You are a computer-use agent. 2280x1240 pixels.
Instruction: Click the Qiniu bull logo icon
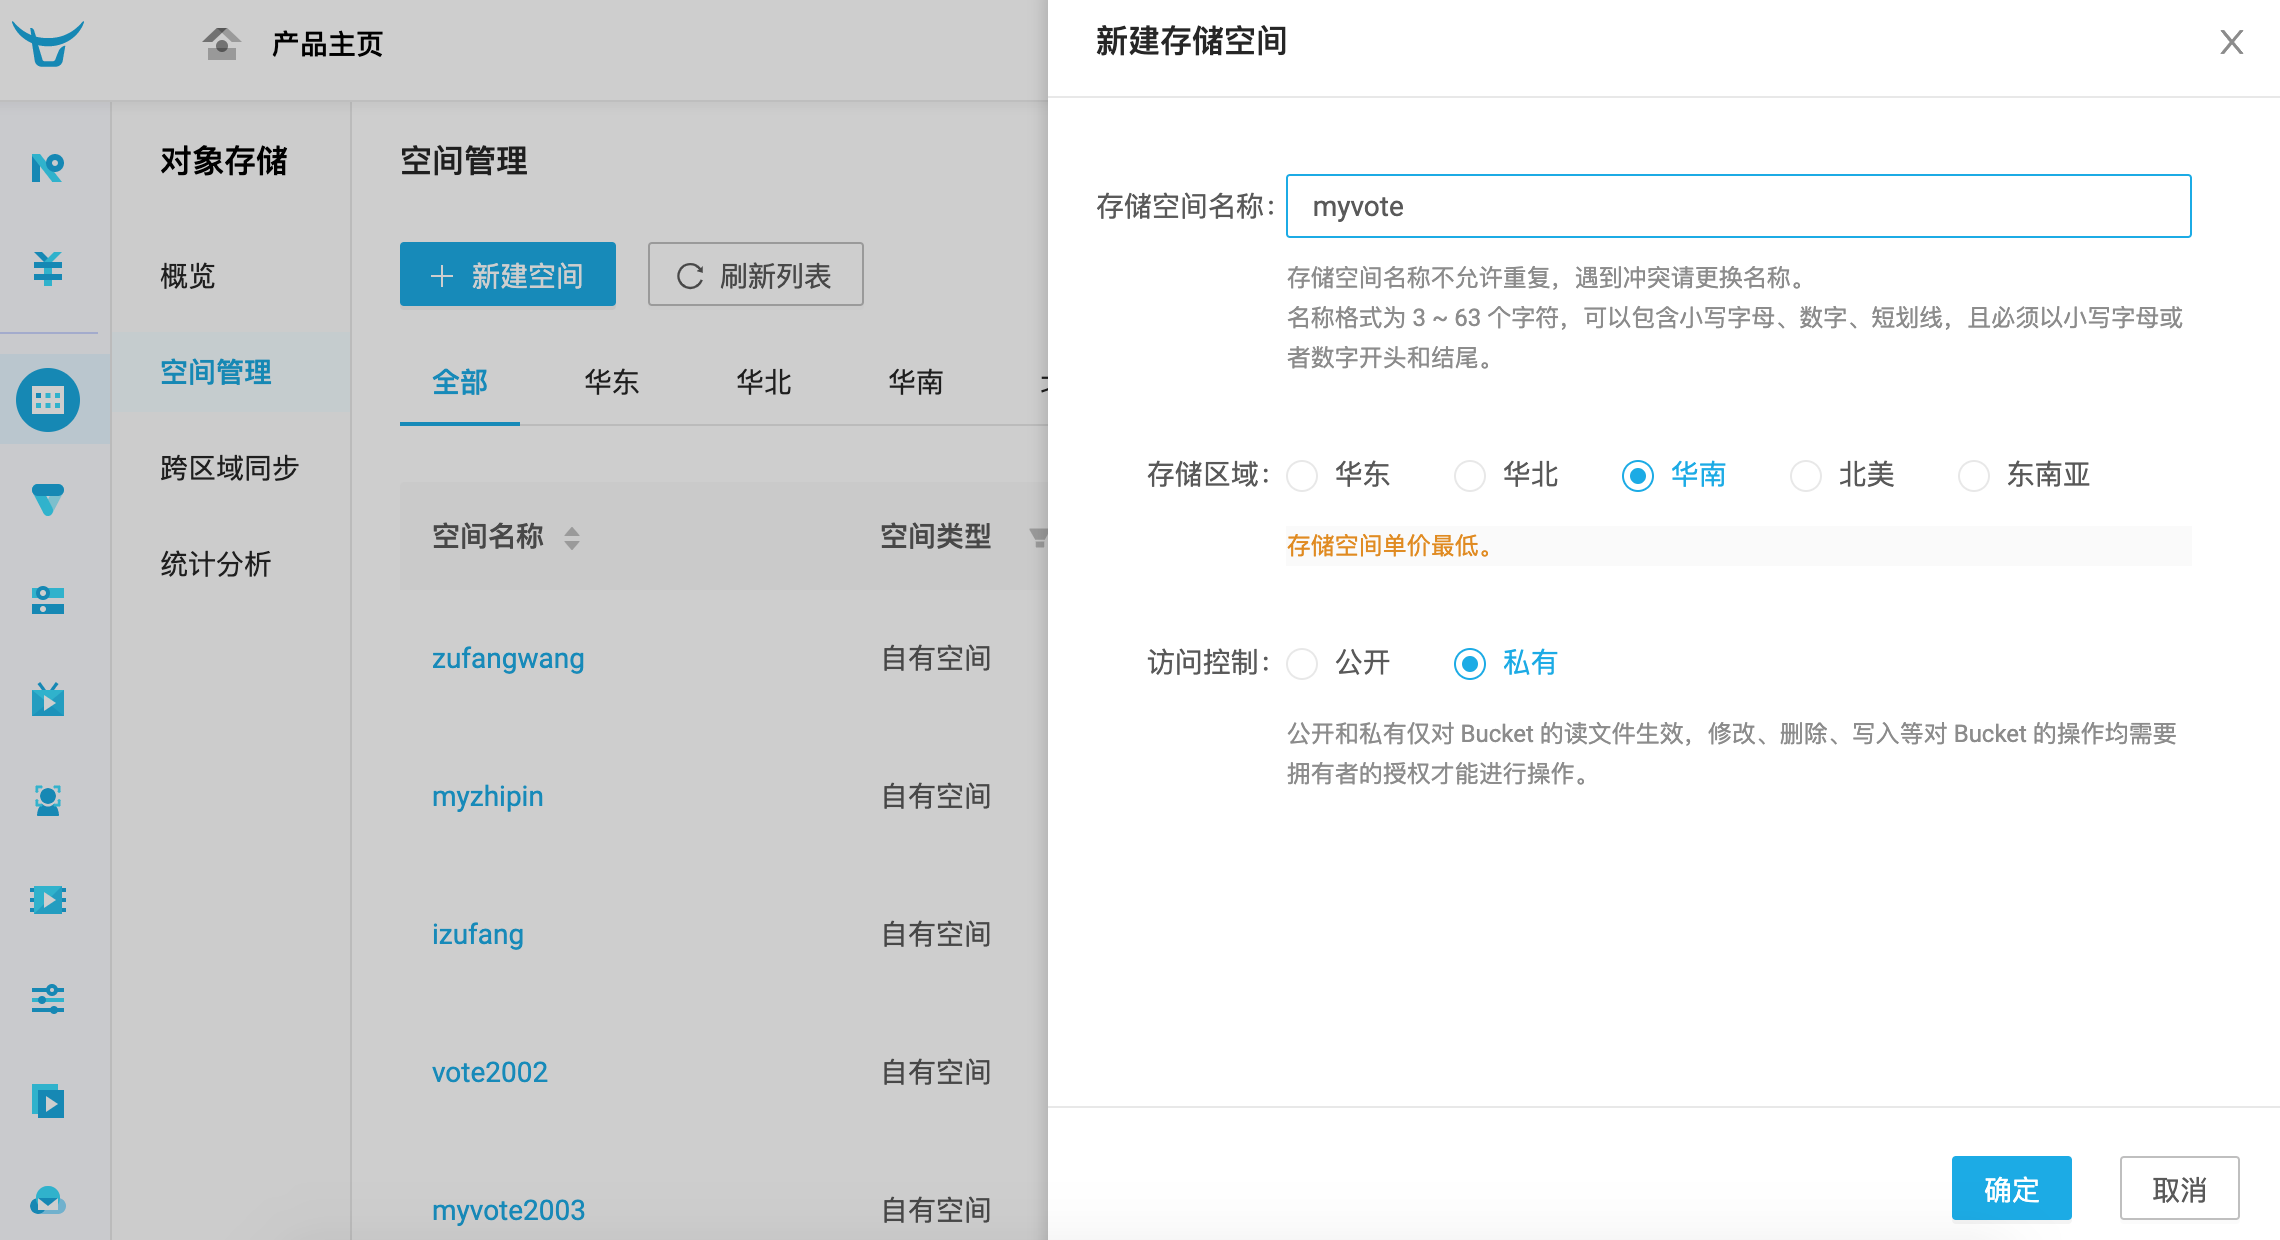pyautogui.click(x=47, y=43)
